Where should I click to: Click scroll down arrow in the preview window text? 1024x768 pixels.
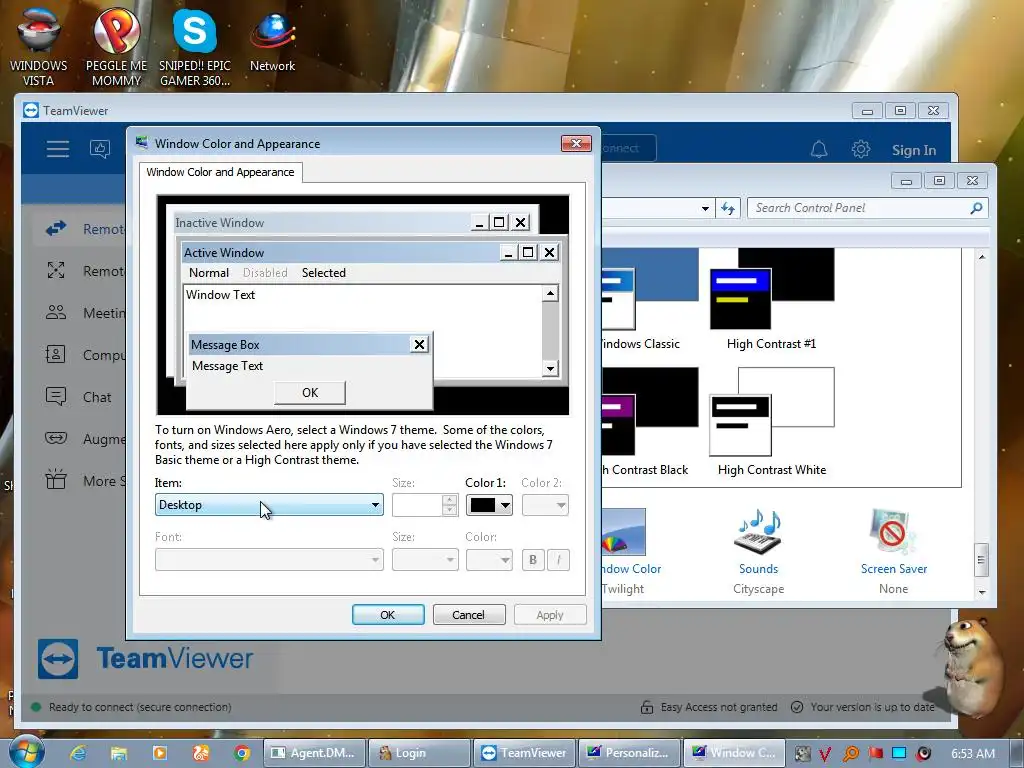click(x=551, y=369)
